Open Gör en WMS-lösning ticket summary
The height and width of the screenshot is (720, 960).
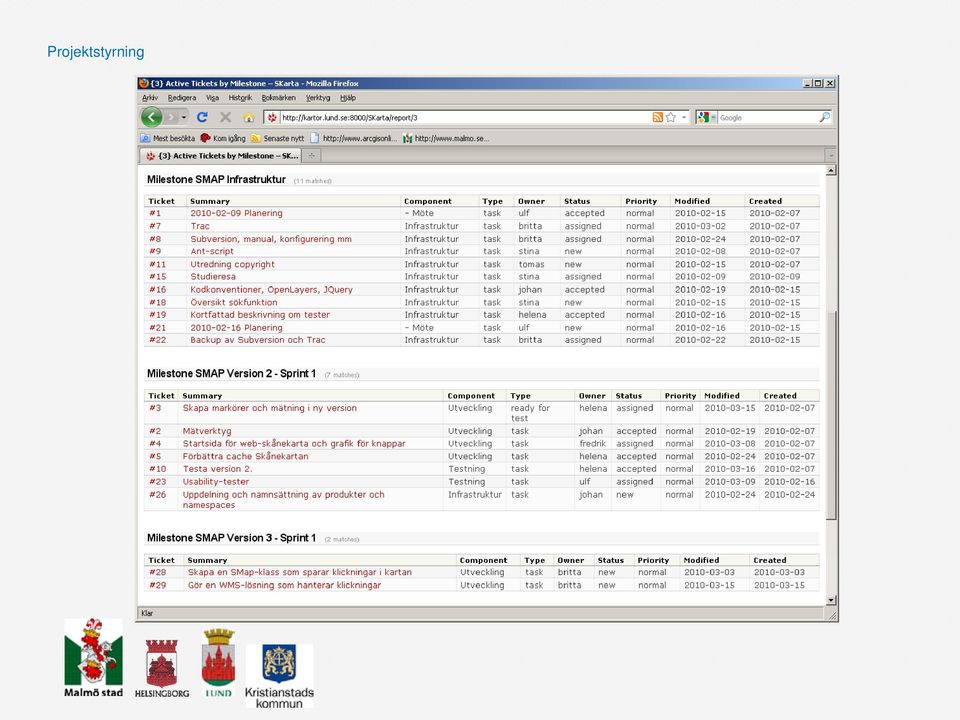(x=284, y=585)
